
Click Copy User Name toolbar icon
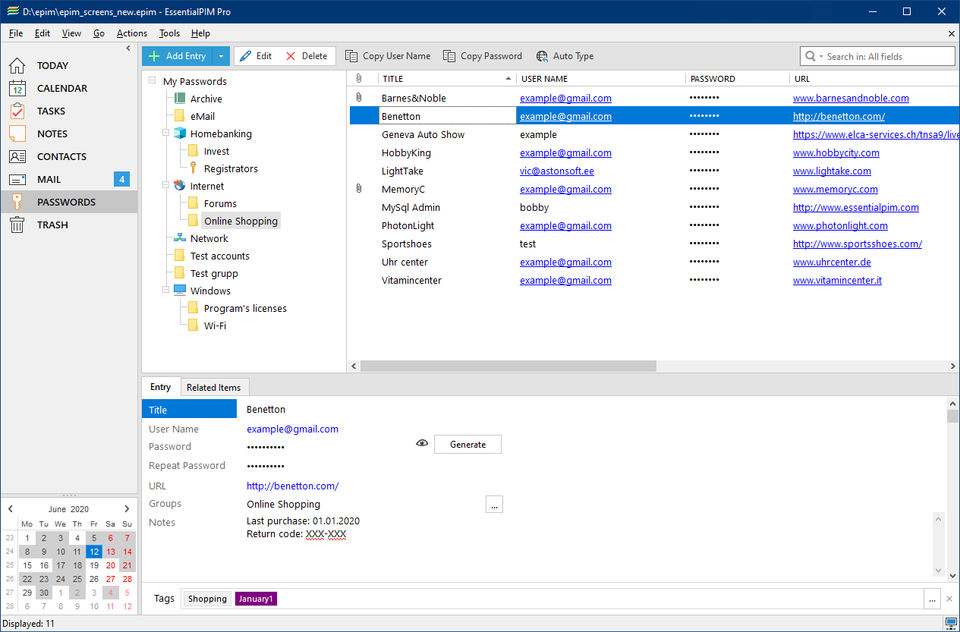[x=351, y=56]
